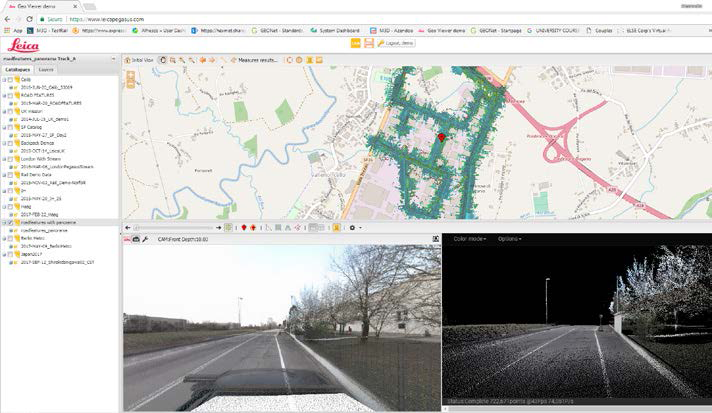Open the Options dropdown in point cloud

click(x=509, y=239)
